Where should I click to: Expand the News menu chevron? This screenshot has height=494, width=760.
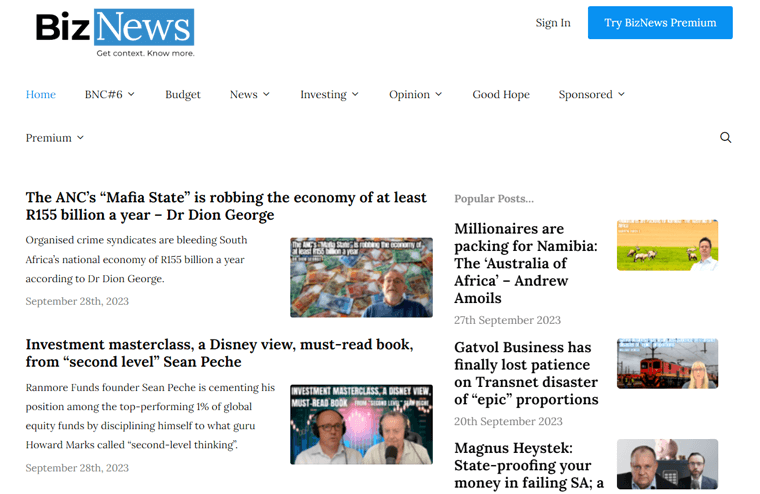(266, 94)
